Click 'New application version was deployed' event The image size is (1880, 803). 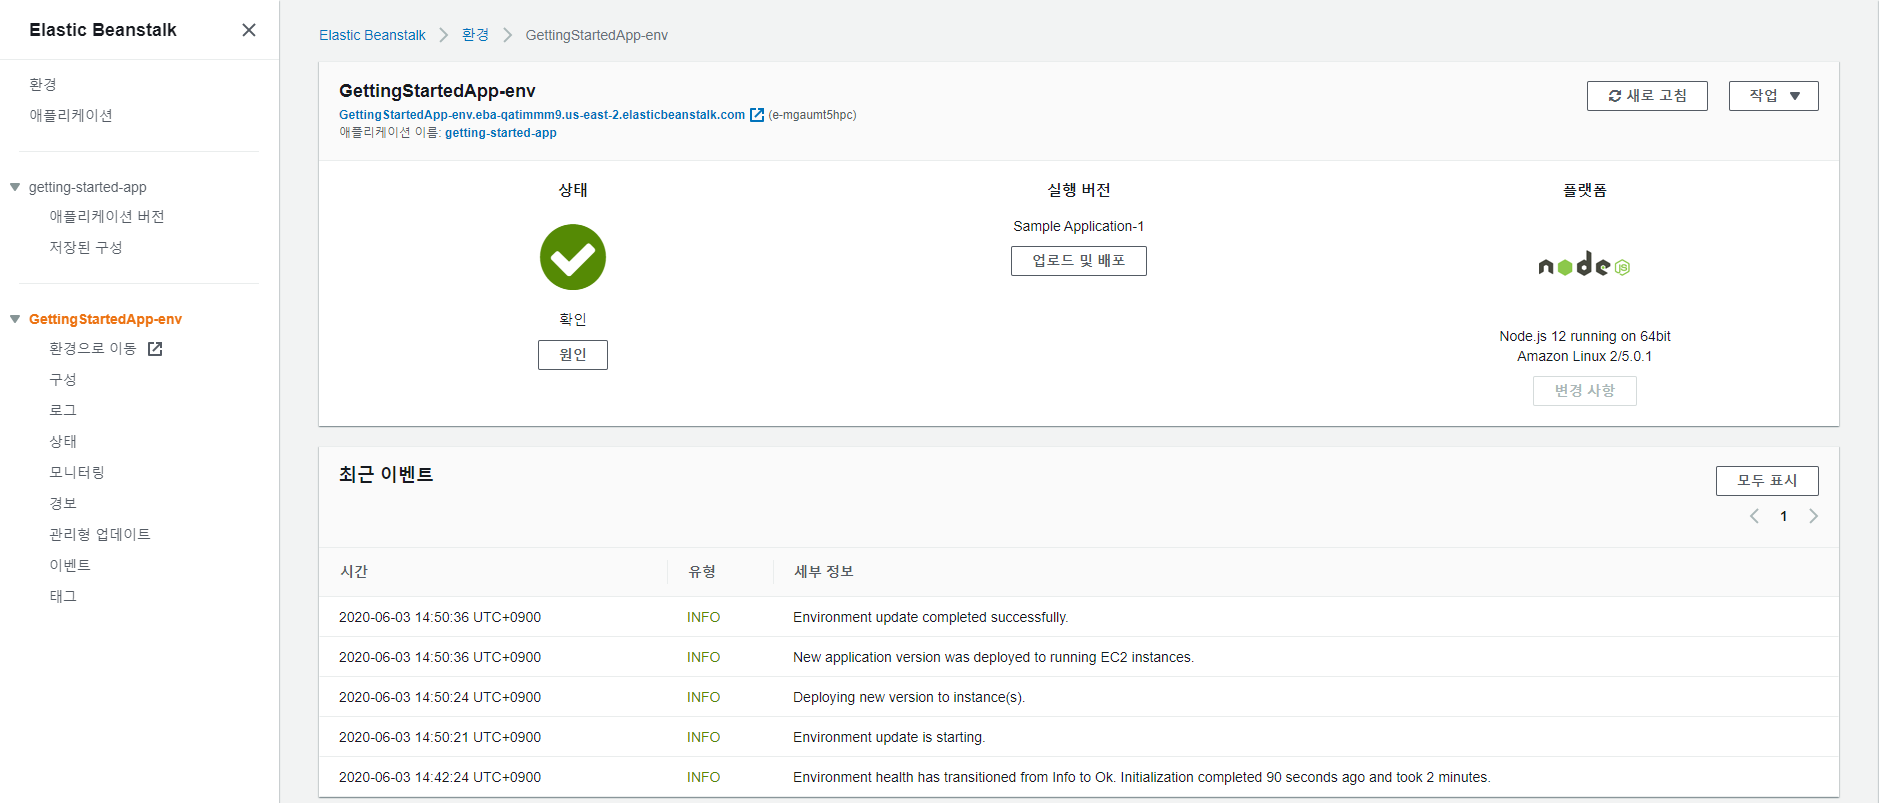pyautogui.click(x=993, y=657)
